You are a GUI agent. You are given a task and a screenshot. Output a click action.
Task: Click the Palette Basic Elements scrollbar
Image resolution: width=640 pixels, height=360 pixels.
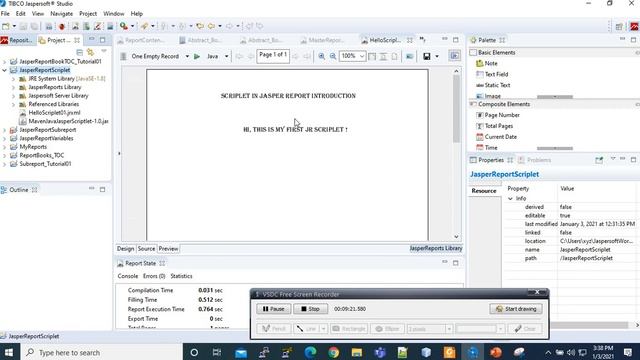[555, 97]
